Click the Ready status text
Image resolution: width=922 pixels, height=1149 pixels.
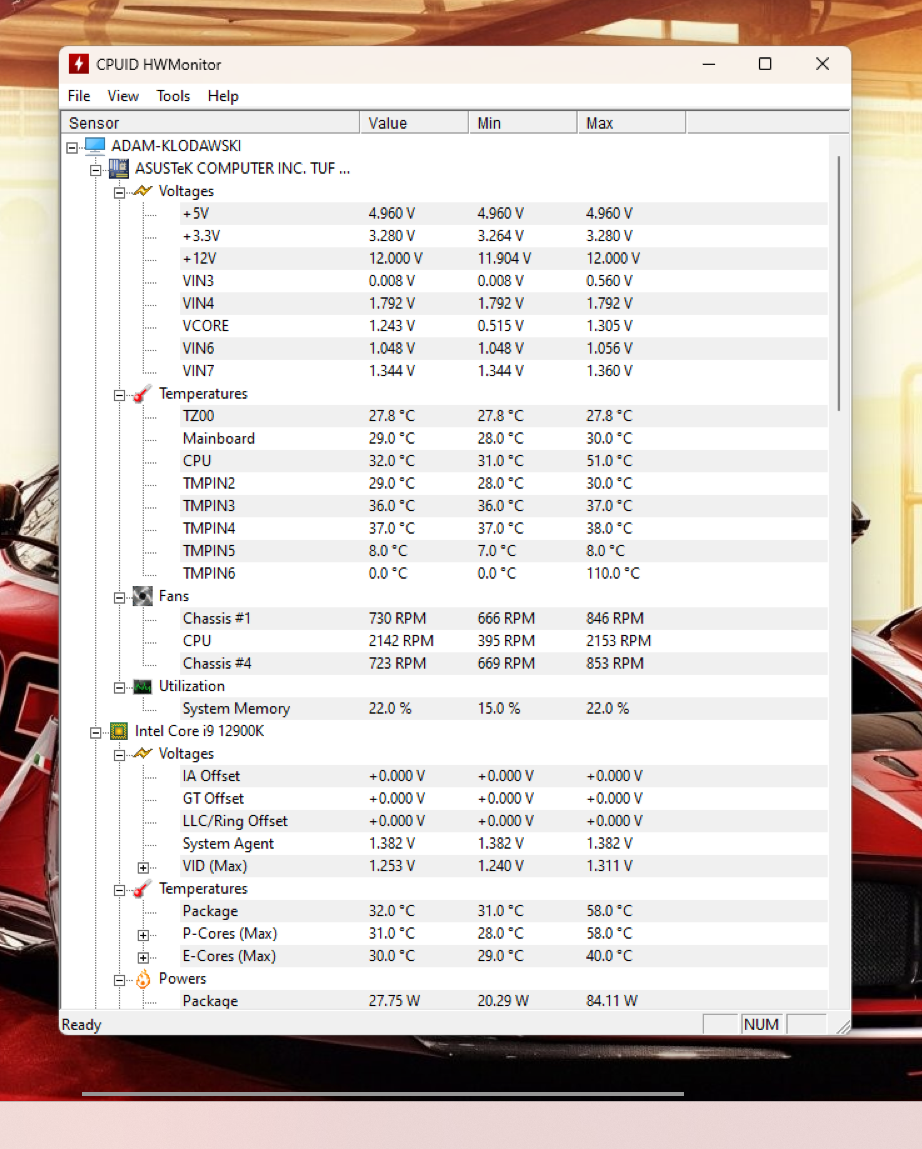(81, 1025)
